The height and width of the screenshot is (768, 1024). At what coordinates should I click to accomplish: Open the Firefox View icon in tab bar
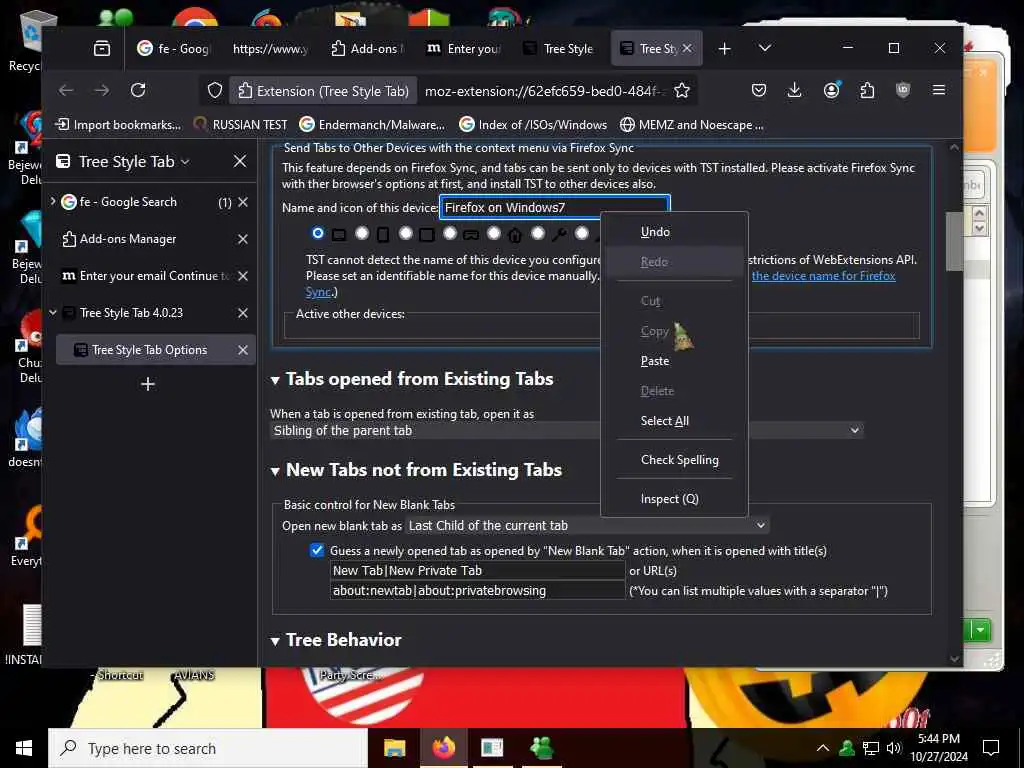[x=102, y=48]
